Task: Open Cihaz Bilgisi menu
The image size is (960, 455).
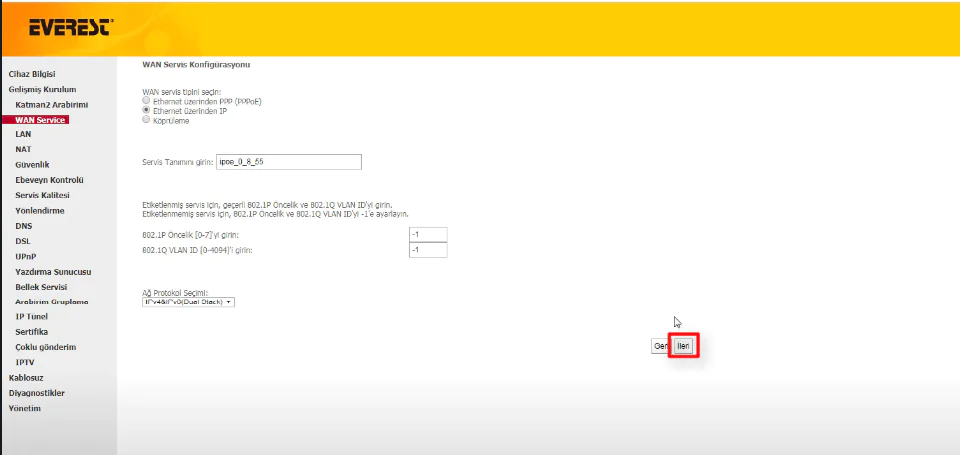Action: (32, 74)
